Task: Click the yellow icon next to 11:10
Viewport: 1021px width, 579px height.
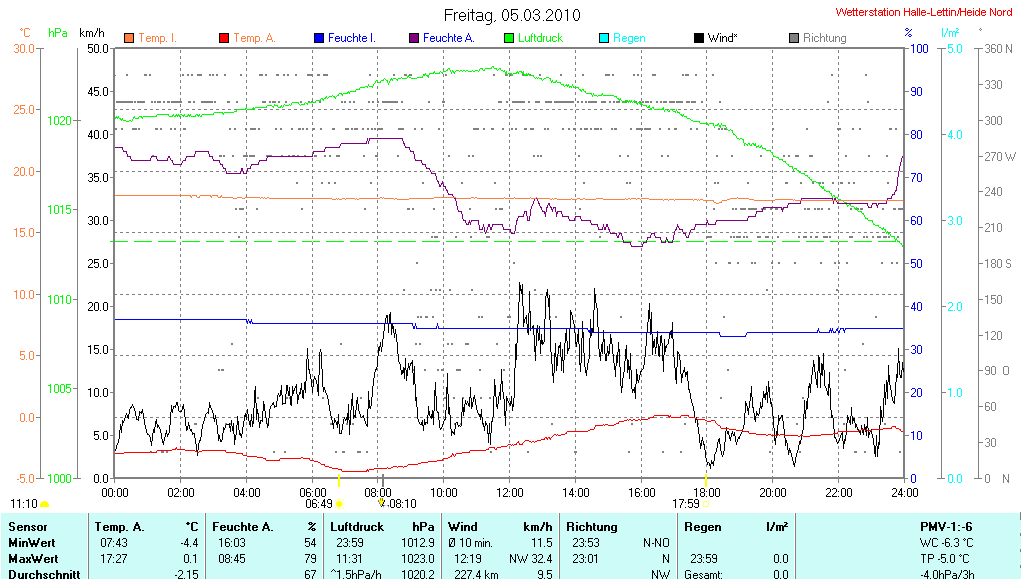Action: pyautogui.click(x=45, y=504)
